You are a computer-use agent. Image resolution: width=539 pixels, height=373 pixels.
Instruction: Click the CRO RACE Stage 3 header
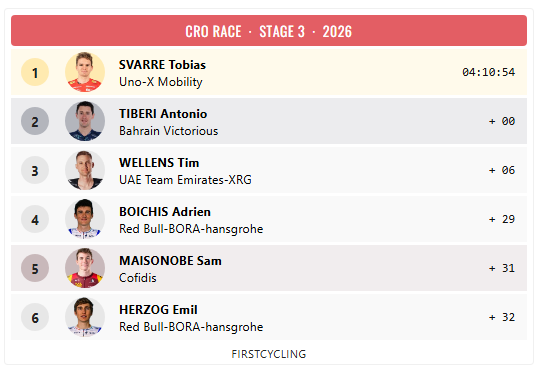pyautogui.click(x=269, y=31)
